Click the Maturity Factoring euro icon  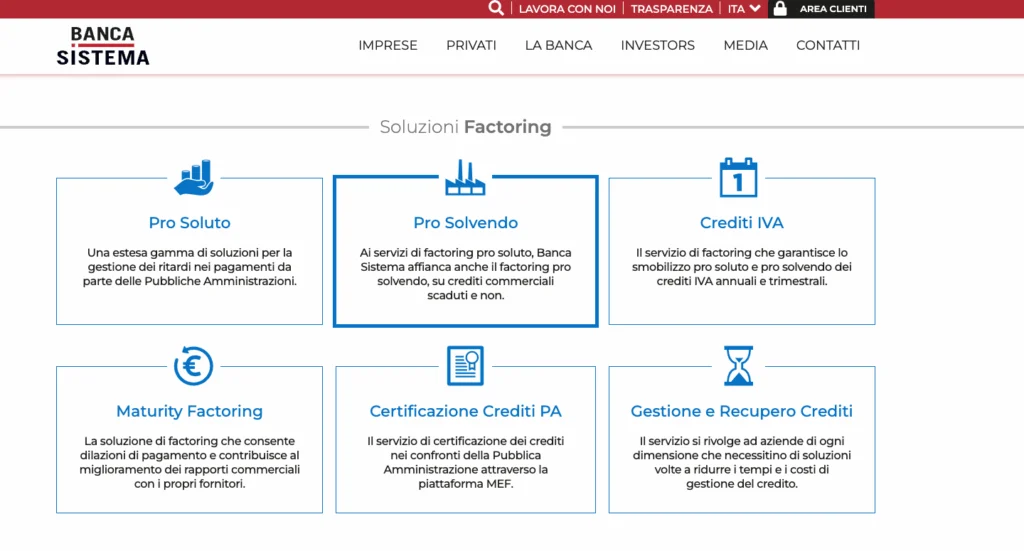[193, 365]
